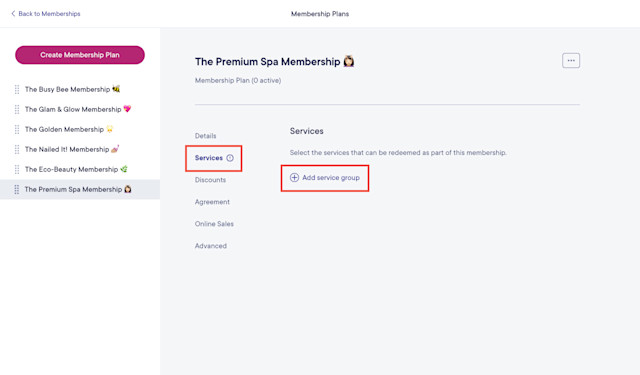Select the Advanced tab
Screen dimensions: 640x375
pos(211,246)
